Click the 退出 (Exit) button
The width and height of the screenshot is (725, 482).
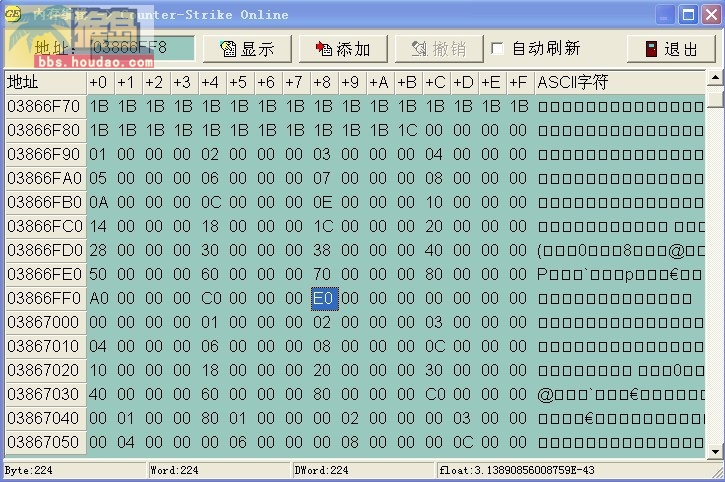[671, 48]
